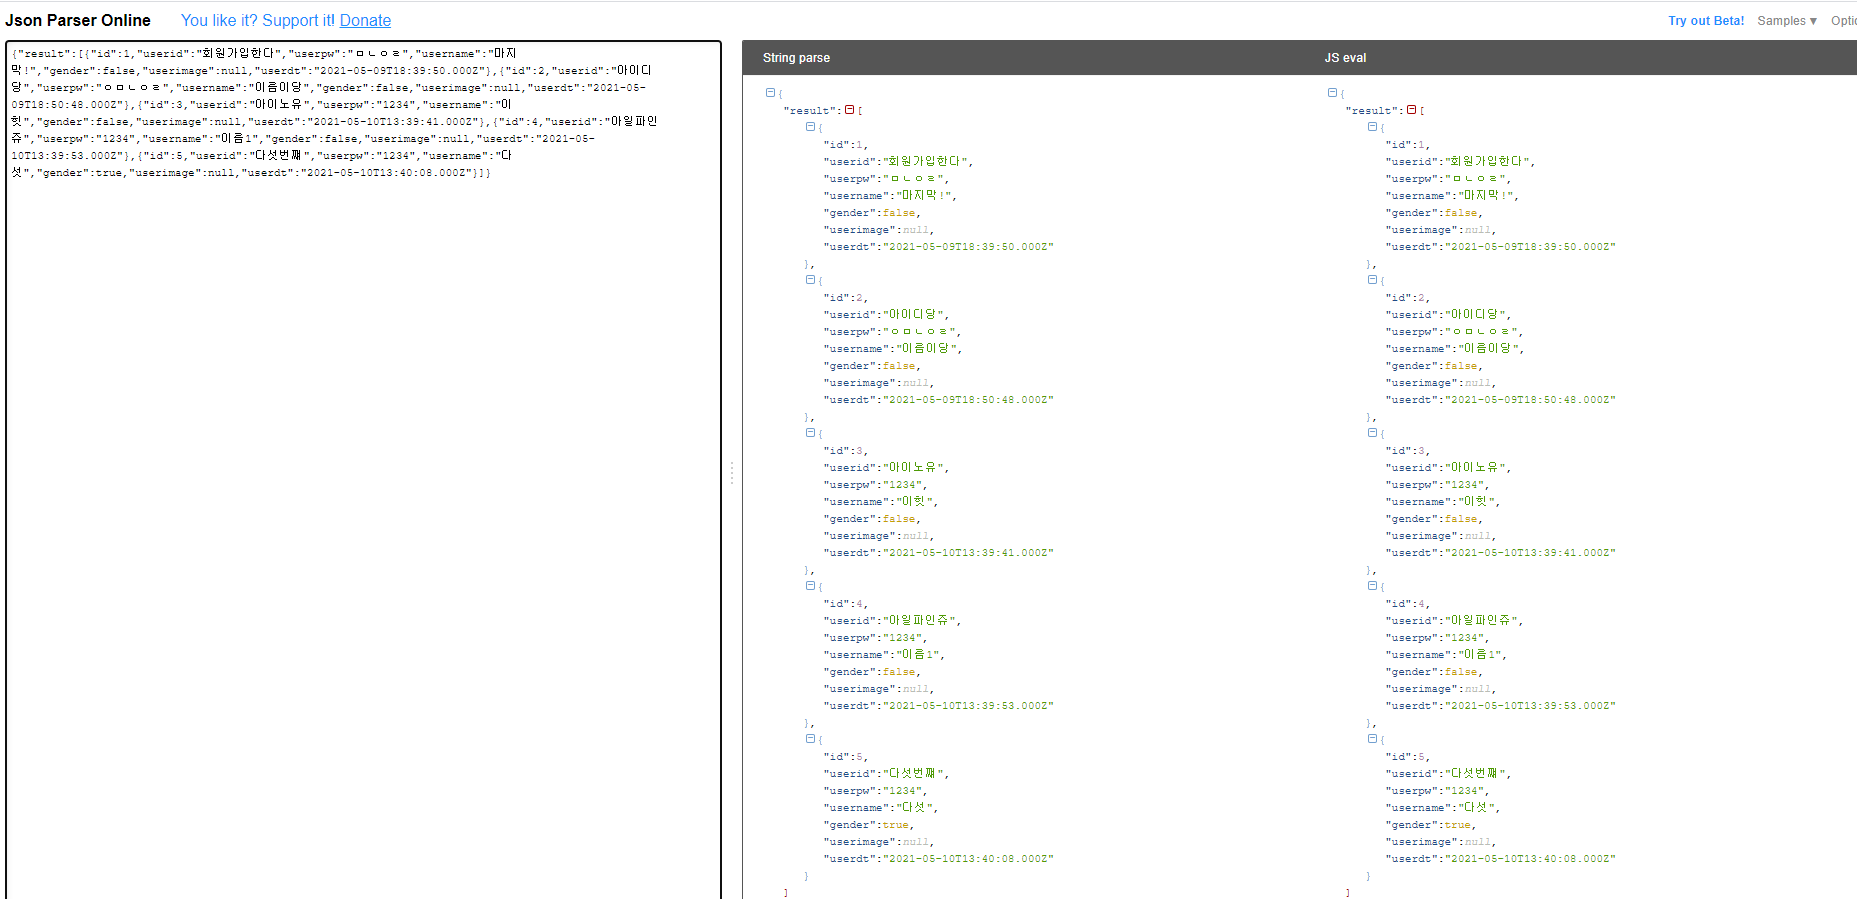Click userdt value 2021-05-09T18:39:50.000Z in String parse
Viewport: 1857px width, 899px height.
point(968,247)
